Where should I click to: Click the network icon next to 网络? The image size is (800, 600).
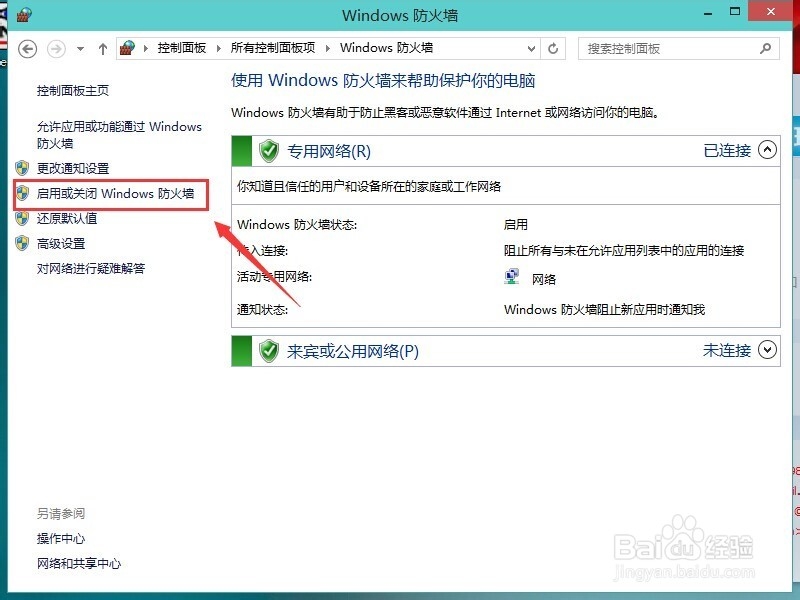pyautogui.click(x=512, y=277)
